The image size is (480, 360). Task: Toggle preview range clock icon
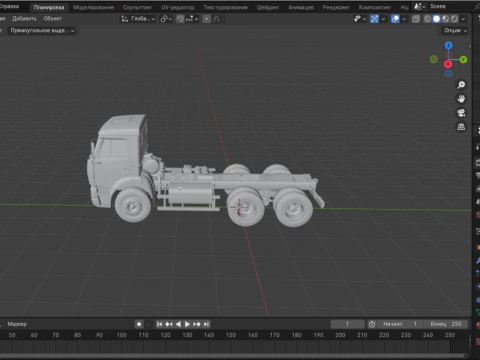click(372, 324)
